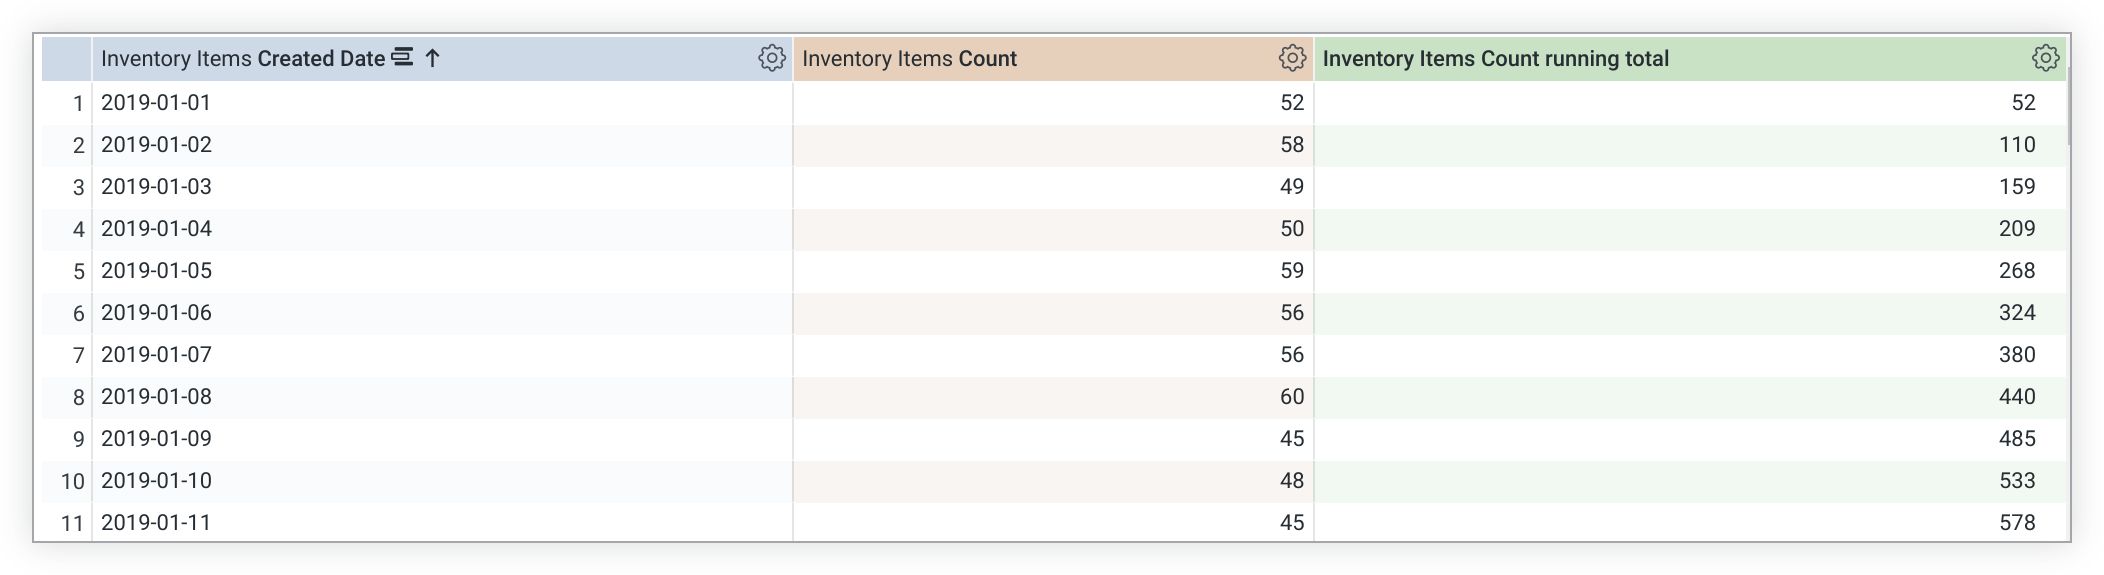Open gear menu for Inventory Items Count column
The image size is (2104, 575).
point(1292,58)
